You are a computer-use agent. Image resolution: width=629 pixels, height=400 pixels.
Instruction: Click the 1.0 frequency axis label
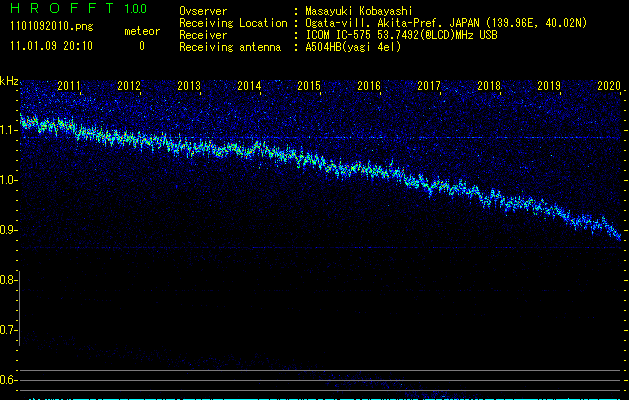pos(6,180)
